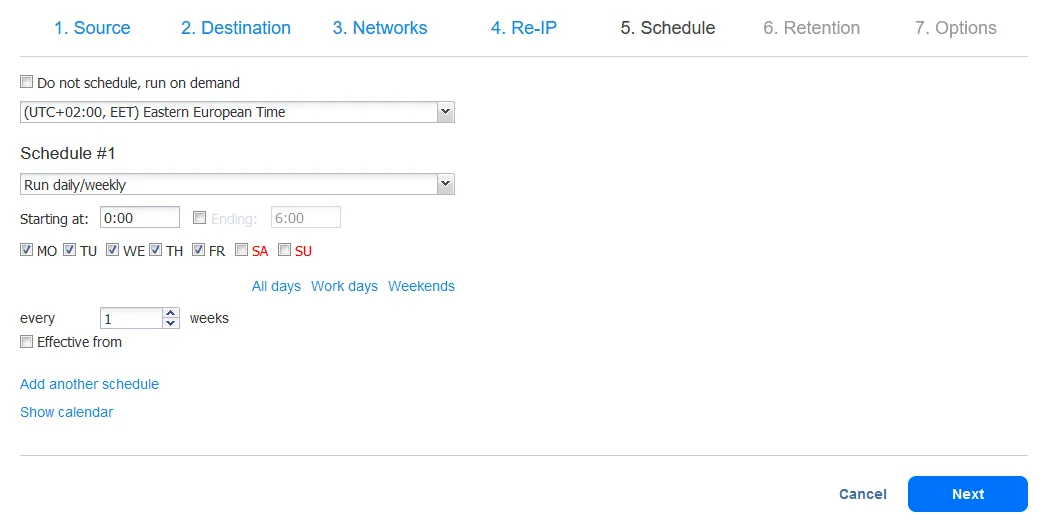This screenshot has width=1048, height=532.
Task: Check the SU day checkbox
Action: 285,250
